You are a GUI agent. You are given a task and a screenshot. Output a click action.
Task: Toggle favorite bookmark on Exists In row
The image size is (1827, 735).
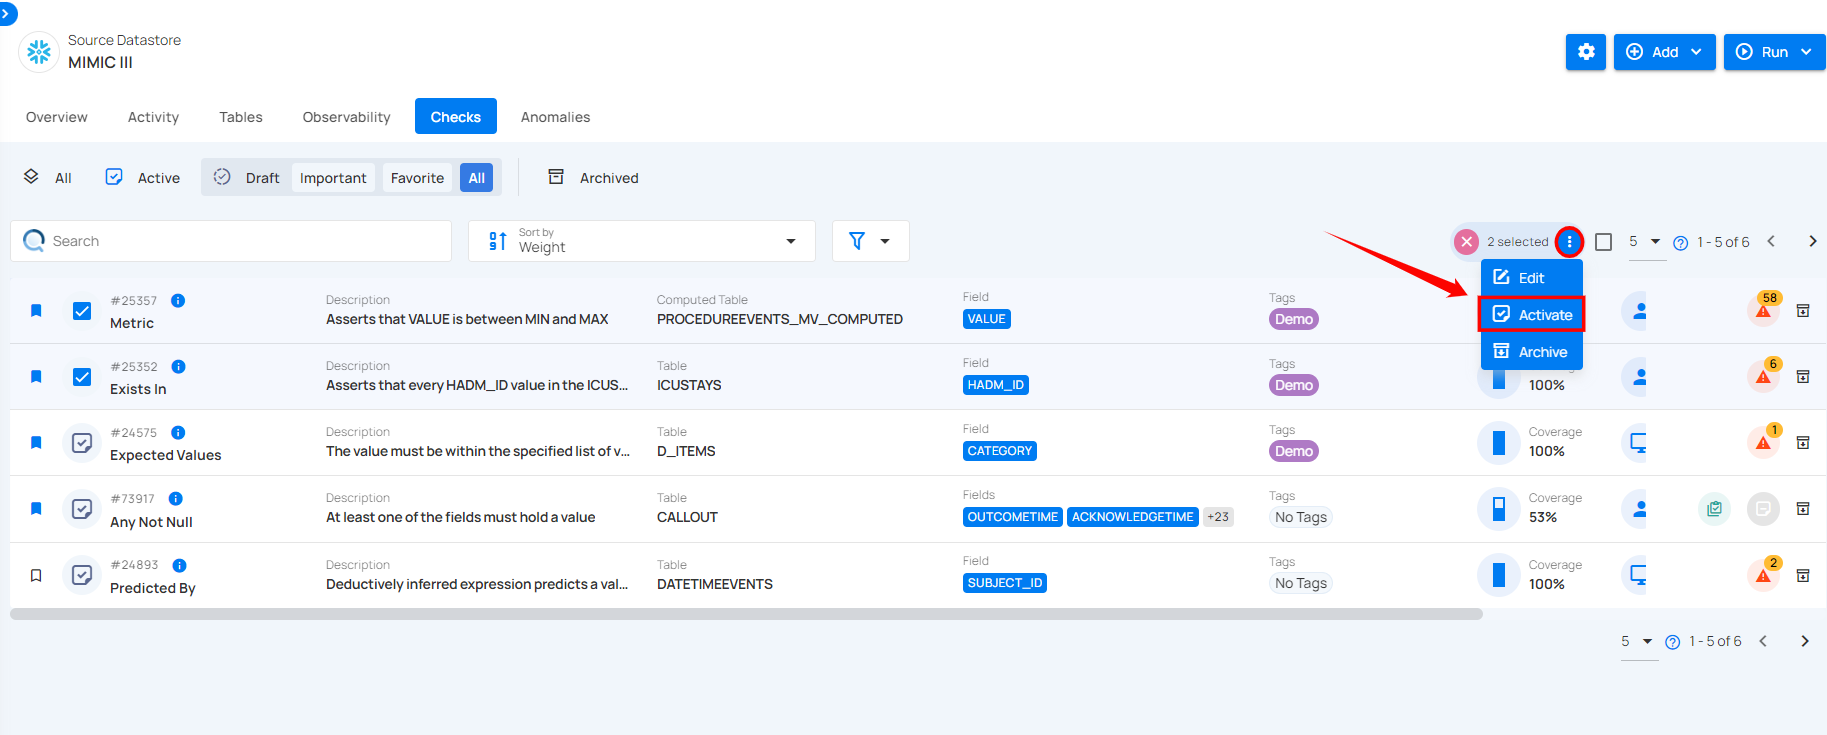click(x=36, y=377)
